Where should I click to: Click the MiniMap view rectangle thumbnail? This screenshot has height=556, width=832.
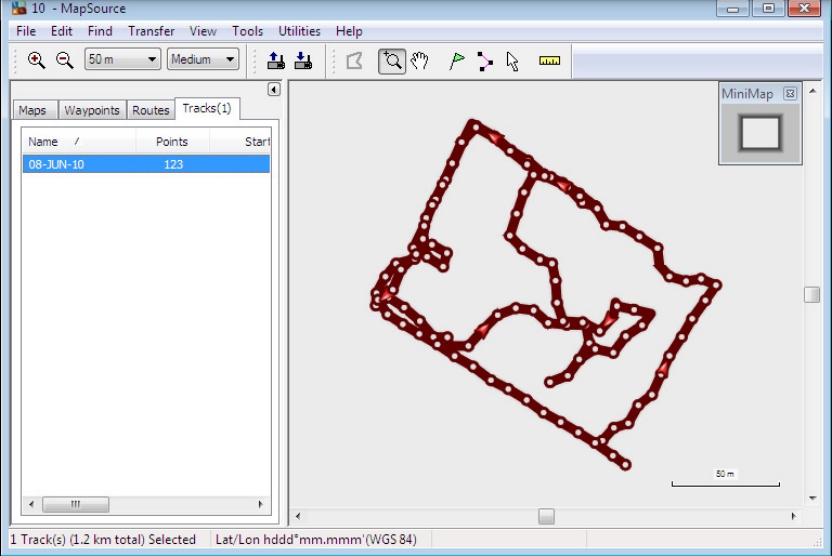click(x=760, y=133)
